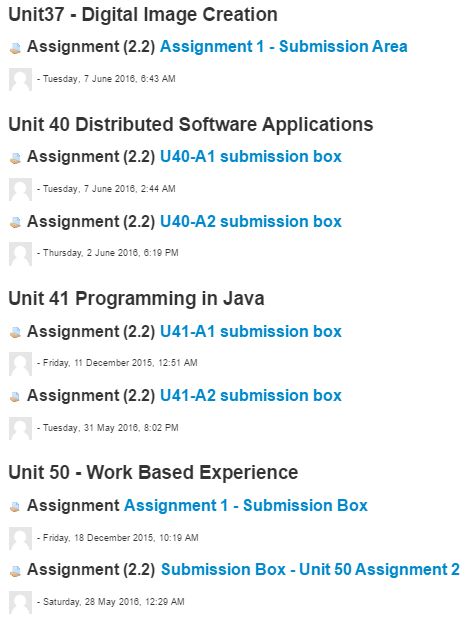Click user avatar dated 7 June 2016, 2:44 AM
The width and height of the screenshot is (472, 623).
click(21, 190)
